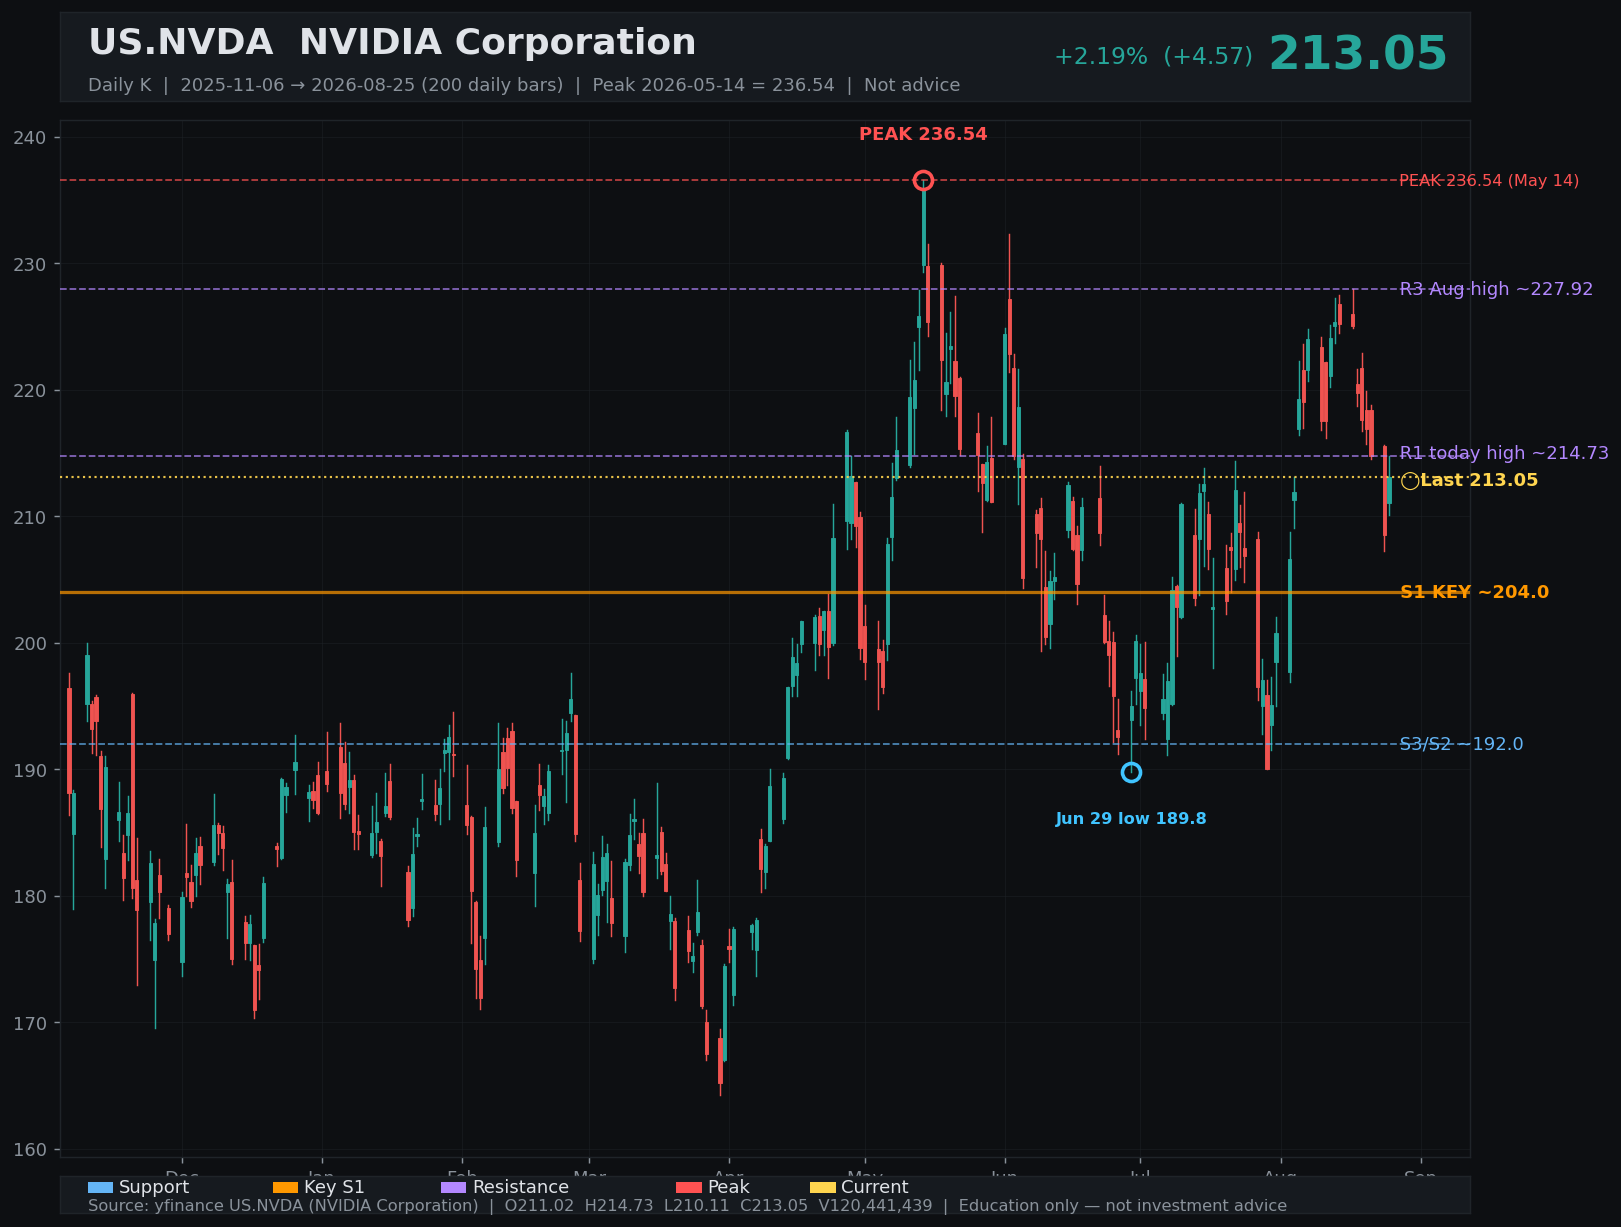Viewport: 1621px width, 1227px height.
Task: Click the red peak marker circle
Action: click(x=923, y=180)
